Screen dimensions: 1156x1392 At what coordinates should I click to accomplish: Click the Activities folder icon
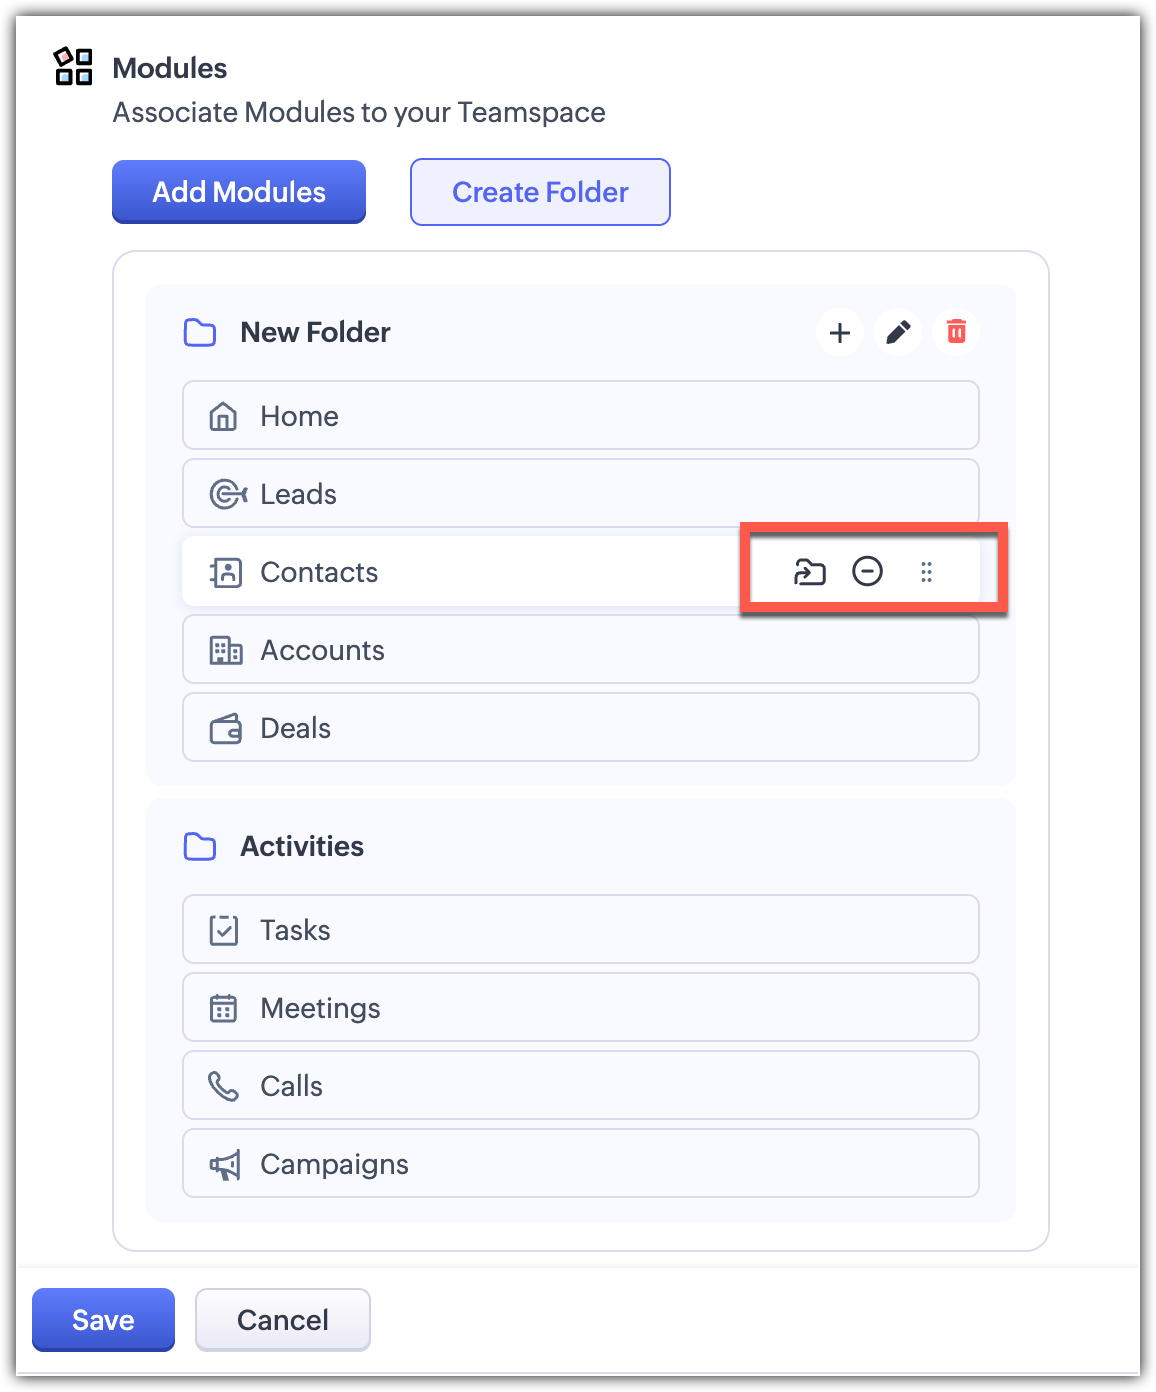[x=200, y=847]
